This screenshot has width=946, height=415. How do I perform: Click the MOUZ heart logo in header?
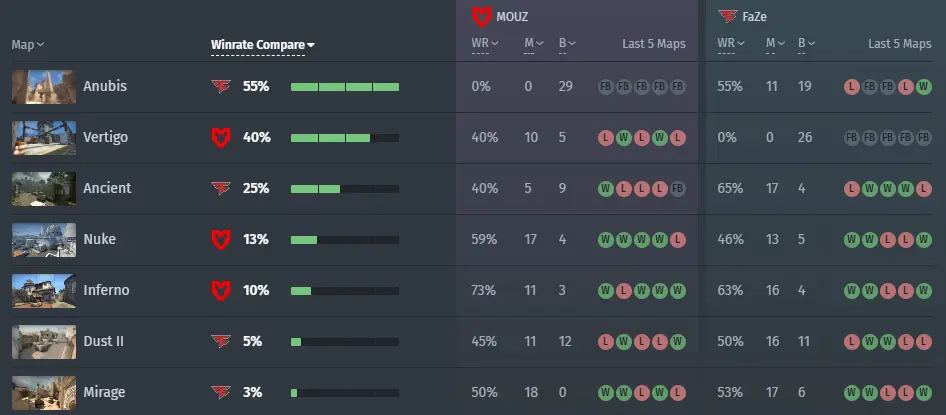[481, 17]
